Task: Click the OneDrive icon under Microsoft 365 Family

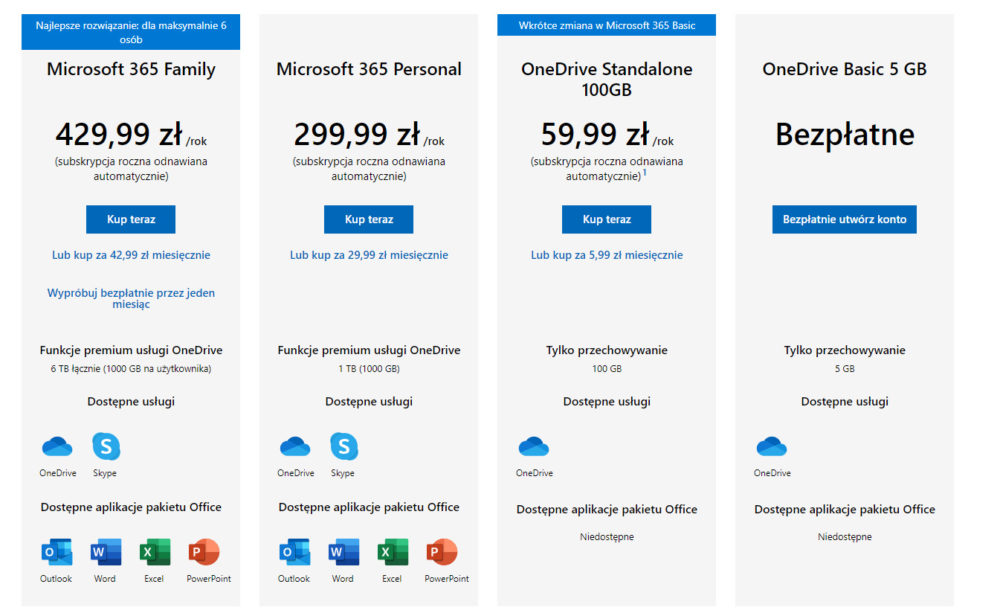Action: [x=57, y=447]
